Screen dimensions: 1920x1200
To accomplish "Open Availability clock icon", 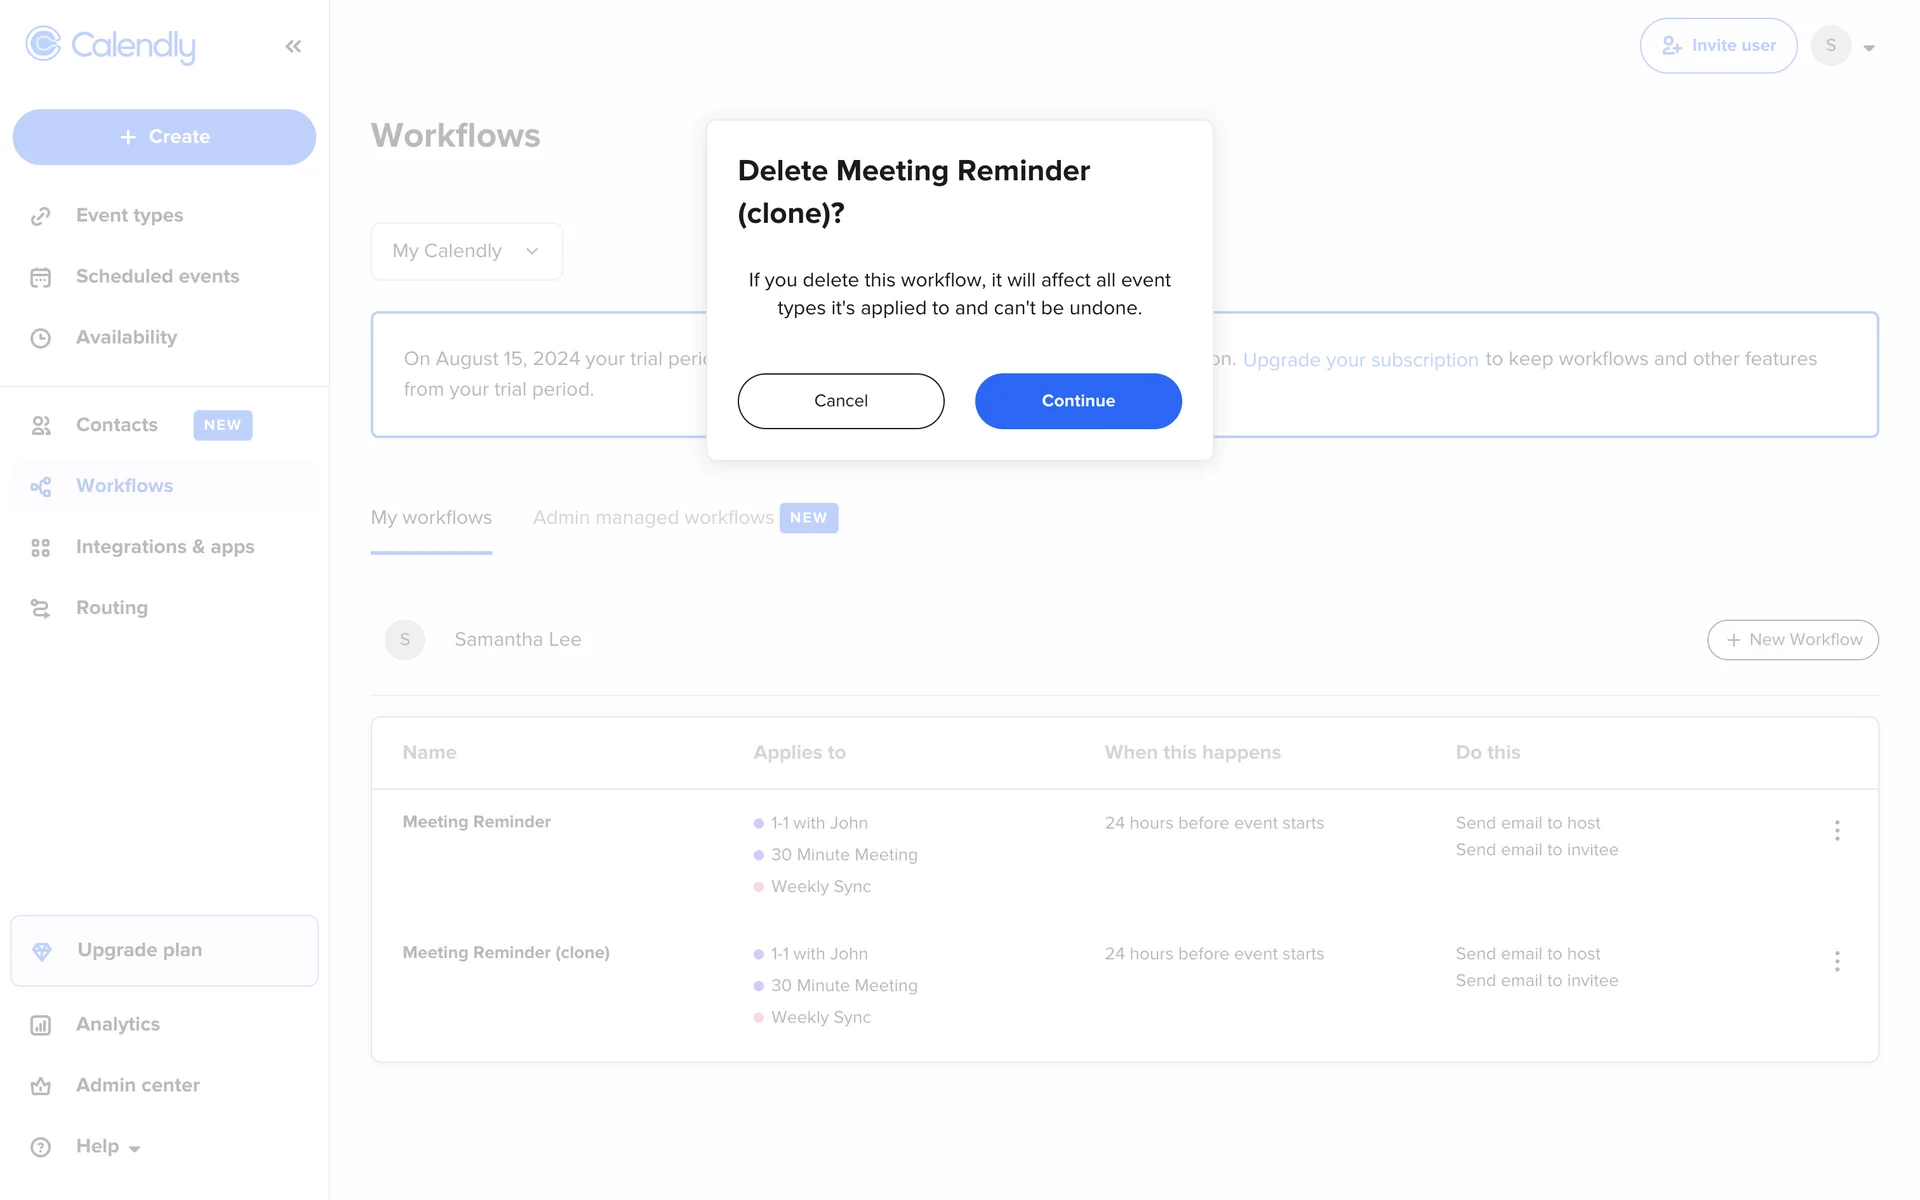I will pos(40,338).
